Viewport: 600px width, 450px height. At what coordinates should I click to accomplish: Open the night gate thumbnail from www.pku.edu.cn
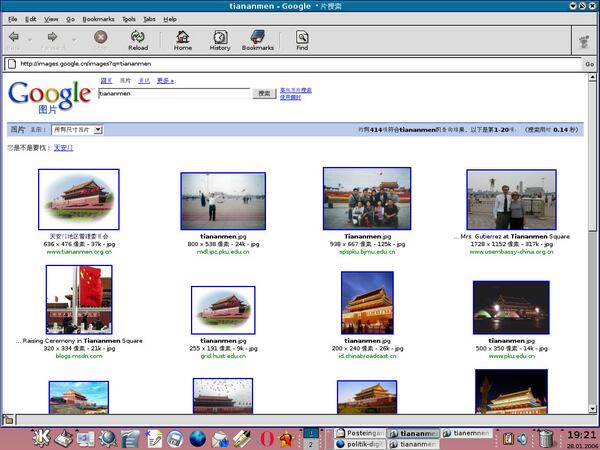[511, 307]
